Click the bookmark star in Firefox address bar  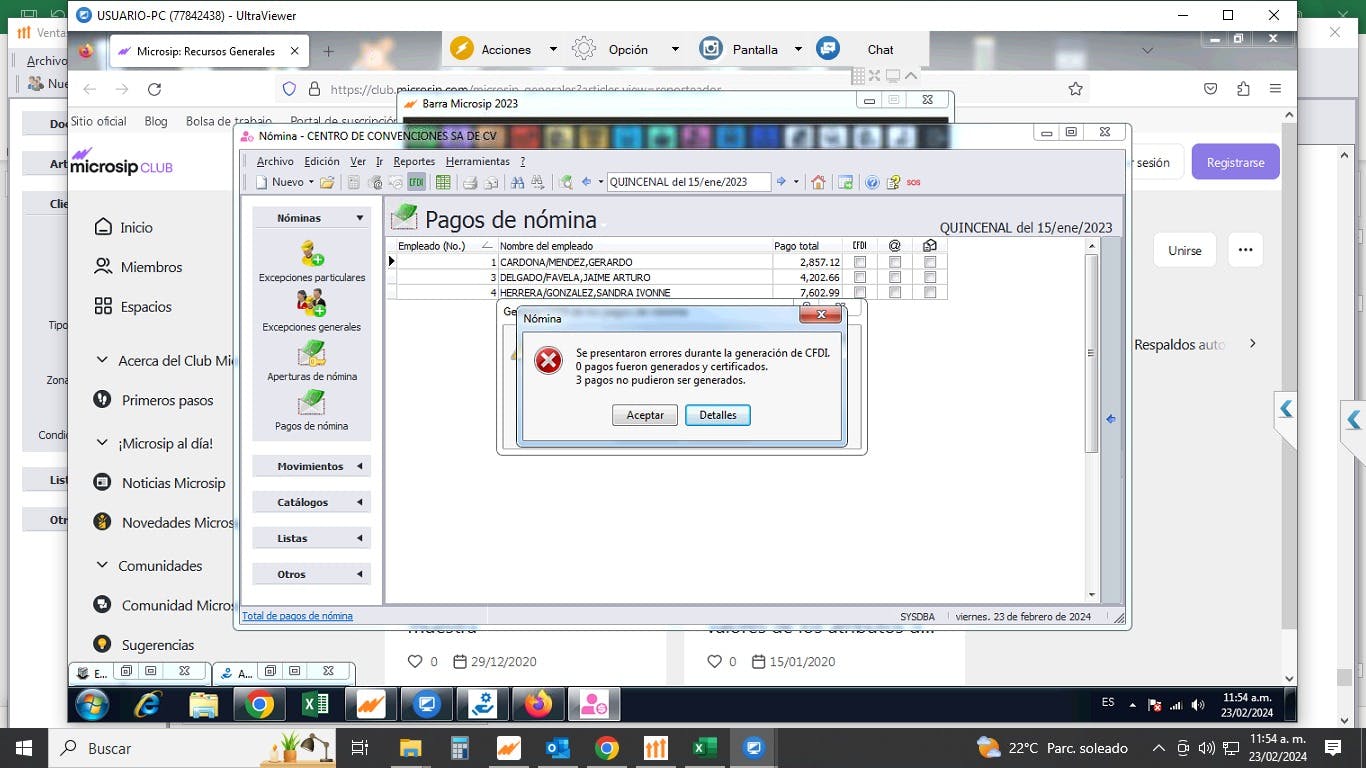pos(1075,89)
